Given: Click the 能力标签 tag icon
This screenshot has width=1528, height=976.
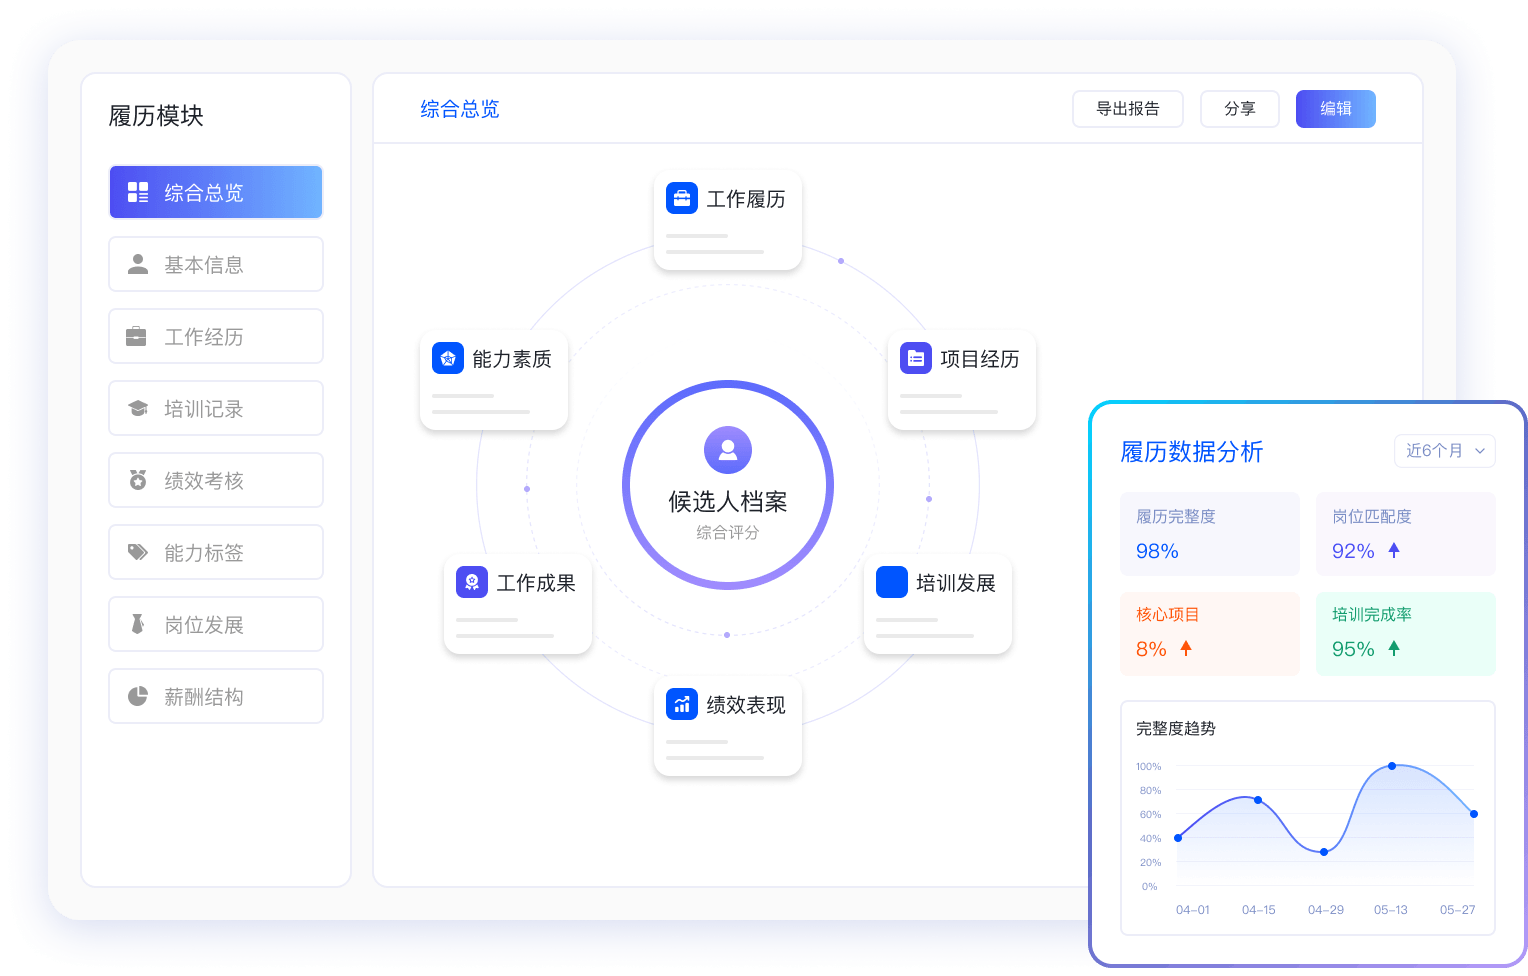Looking at the screenshot, I should 138,552.
